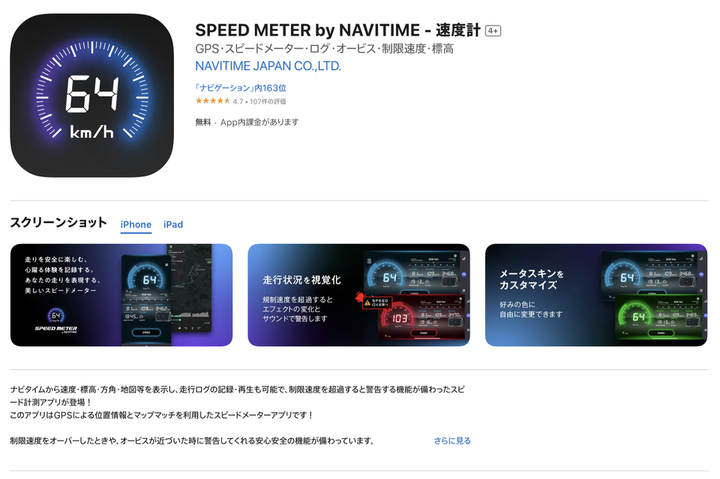Expand the description with さらに見る
The width and height of the screenshot is (720, 479).
coord(452,440)
